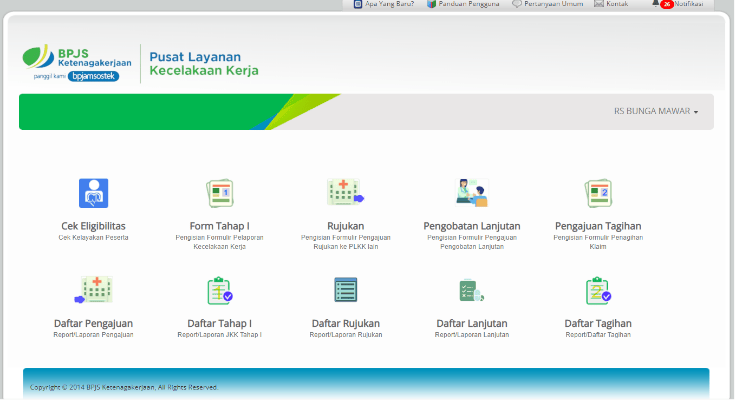735x400 pixels.
Task: Click 'Pengisian Formulir Penagihan Klaim' text
Action: tap(598, 242)
